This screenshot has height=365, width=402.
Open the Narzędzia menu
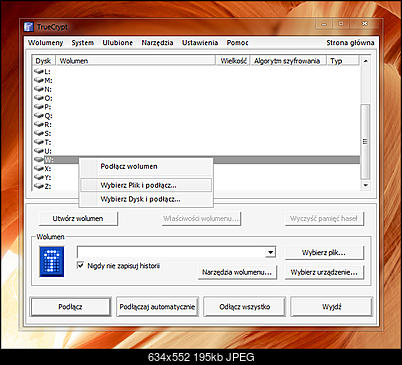click(157, 43)
